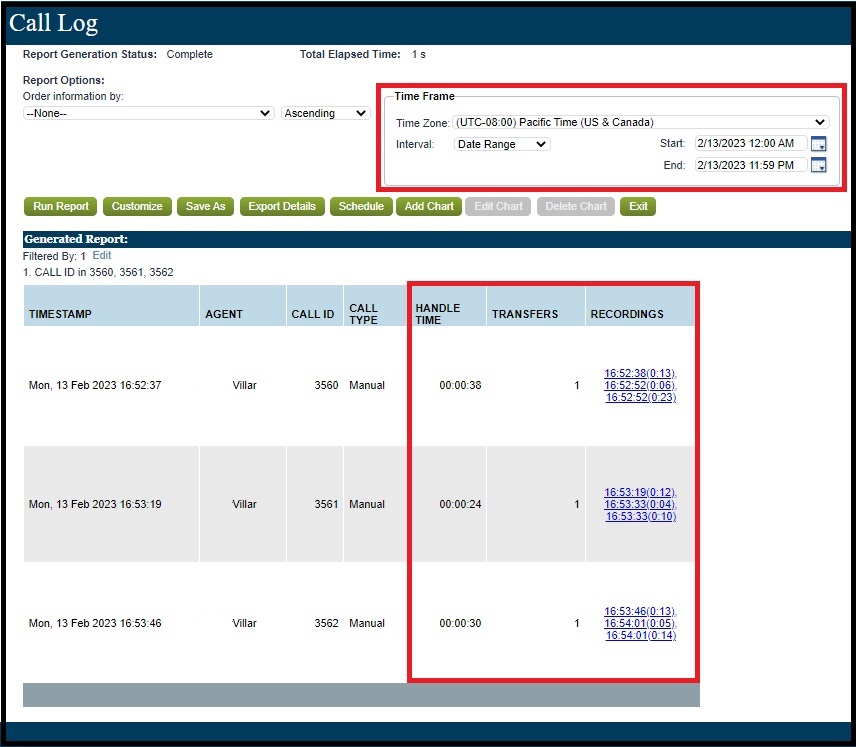This screenshot has width=856, height=747.
Task: Open recording 16:54:01(0:14)
Action: coord(641,636)
